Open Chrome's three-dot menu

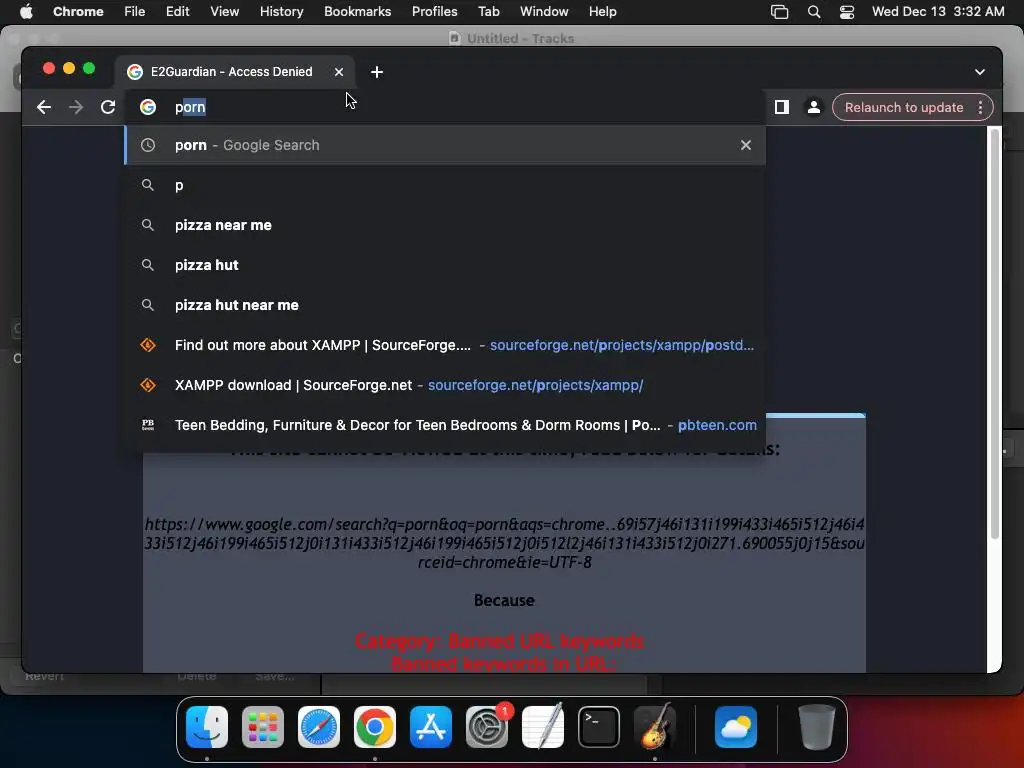[x=980, y=107]
